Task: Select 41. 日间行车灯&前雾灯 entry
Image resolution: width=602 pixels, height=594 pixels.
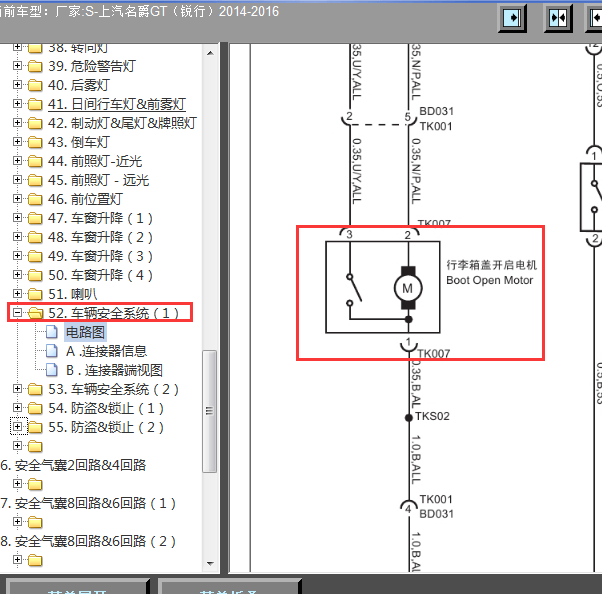Action: 117,104
